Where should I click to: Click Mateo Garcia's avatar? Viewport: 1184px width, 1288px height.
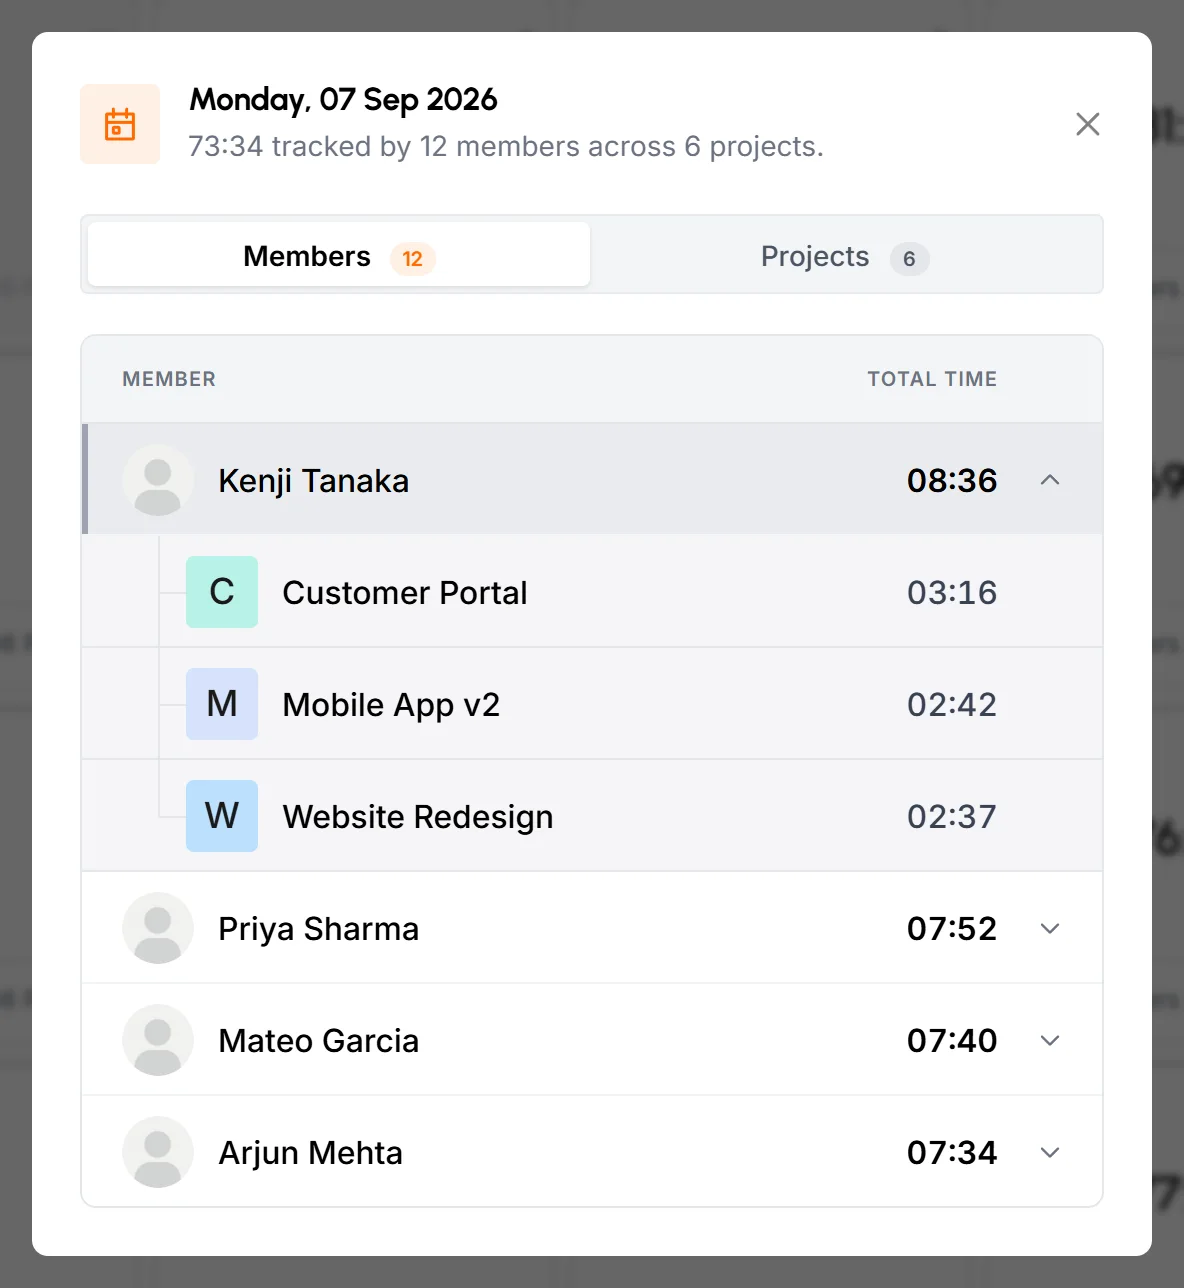click(158, 1040)
